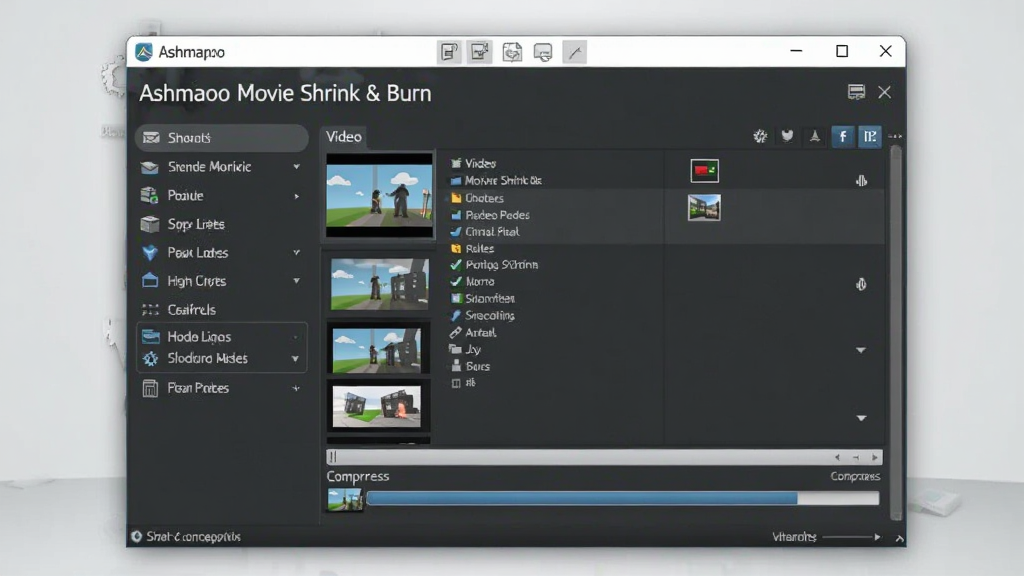
Task: Open settings gear above the file list
Action: click(760, 136)
